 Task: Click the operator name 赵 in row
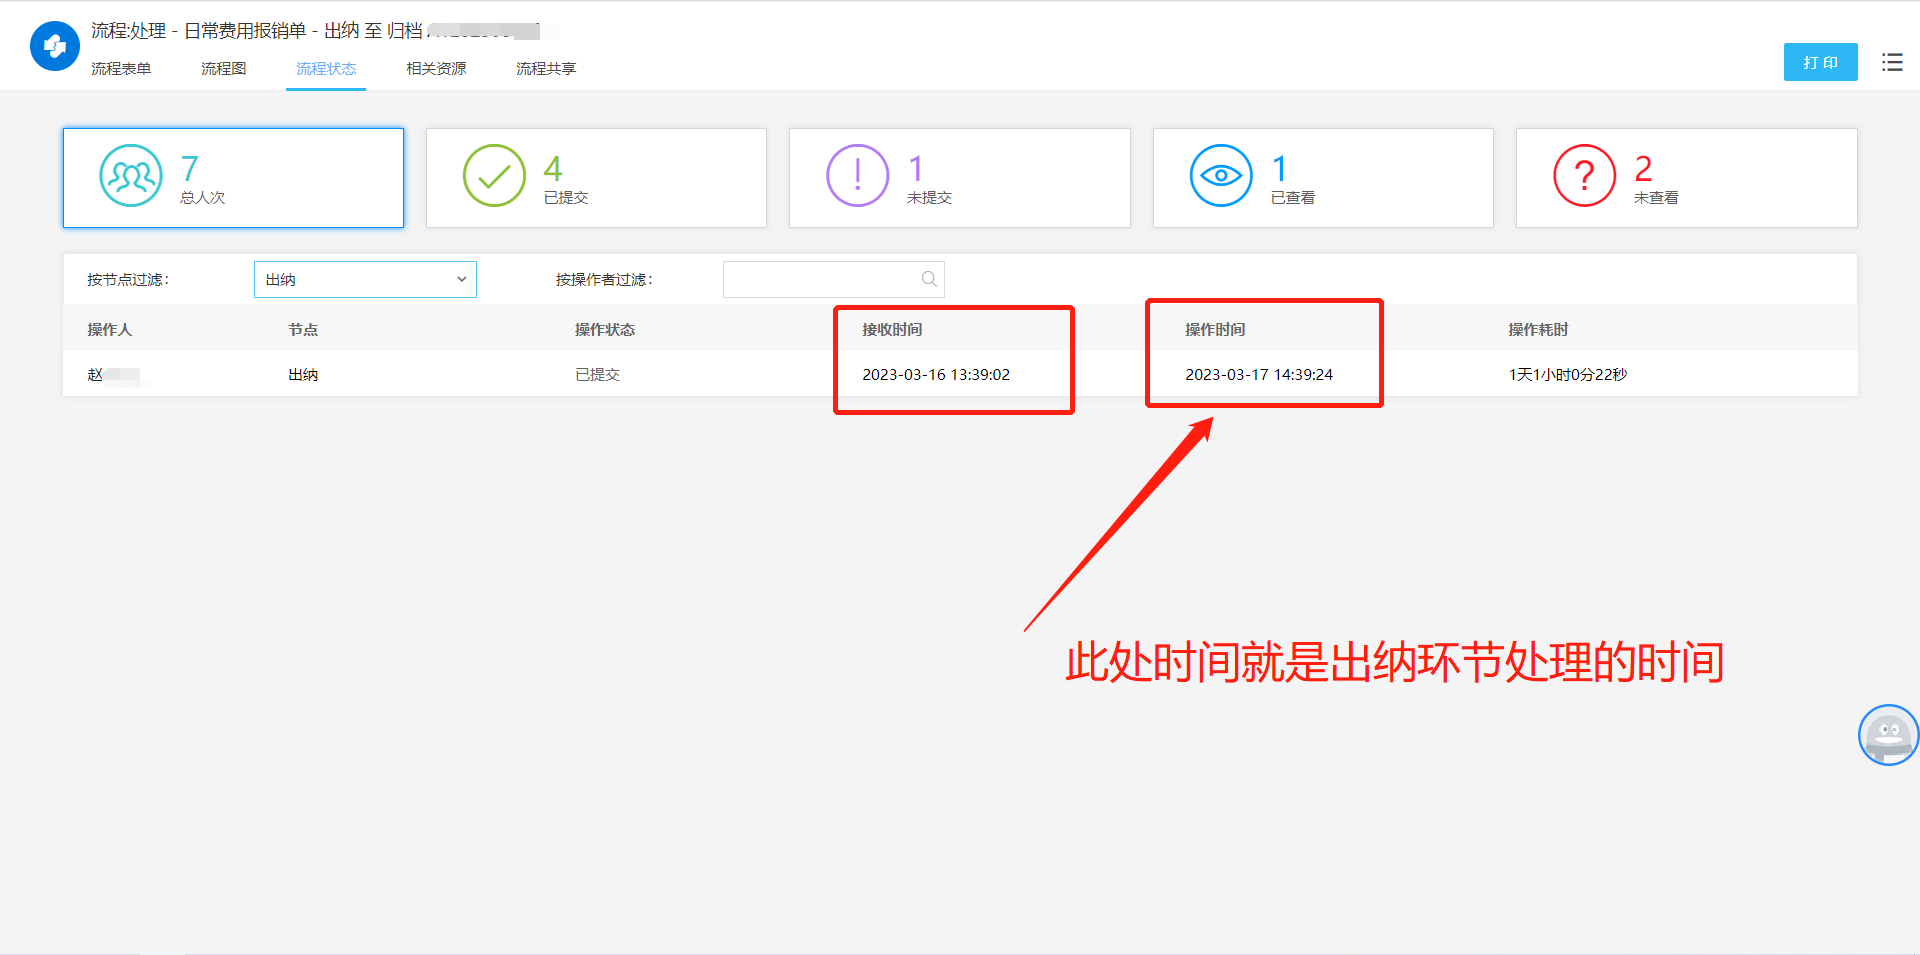pos(95,375)
